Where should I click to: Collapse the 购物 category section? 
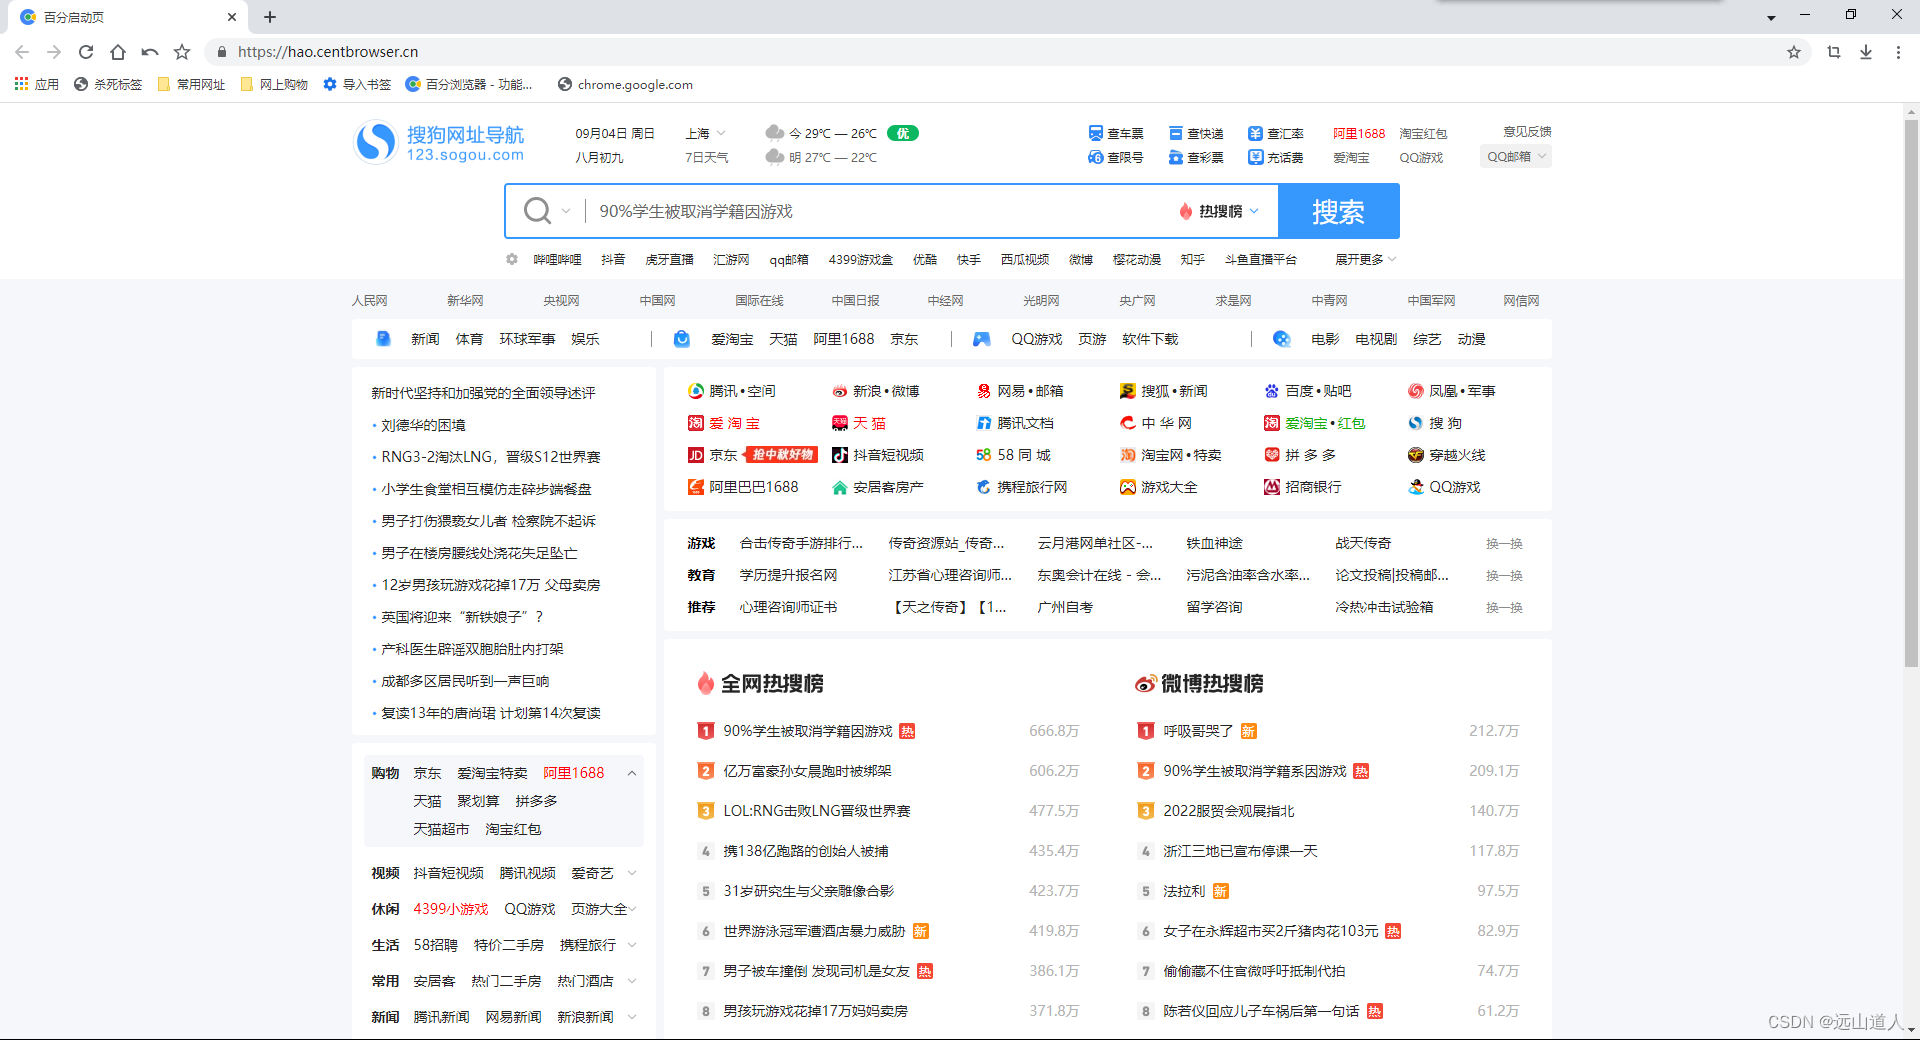pos(632,773)
